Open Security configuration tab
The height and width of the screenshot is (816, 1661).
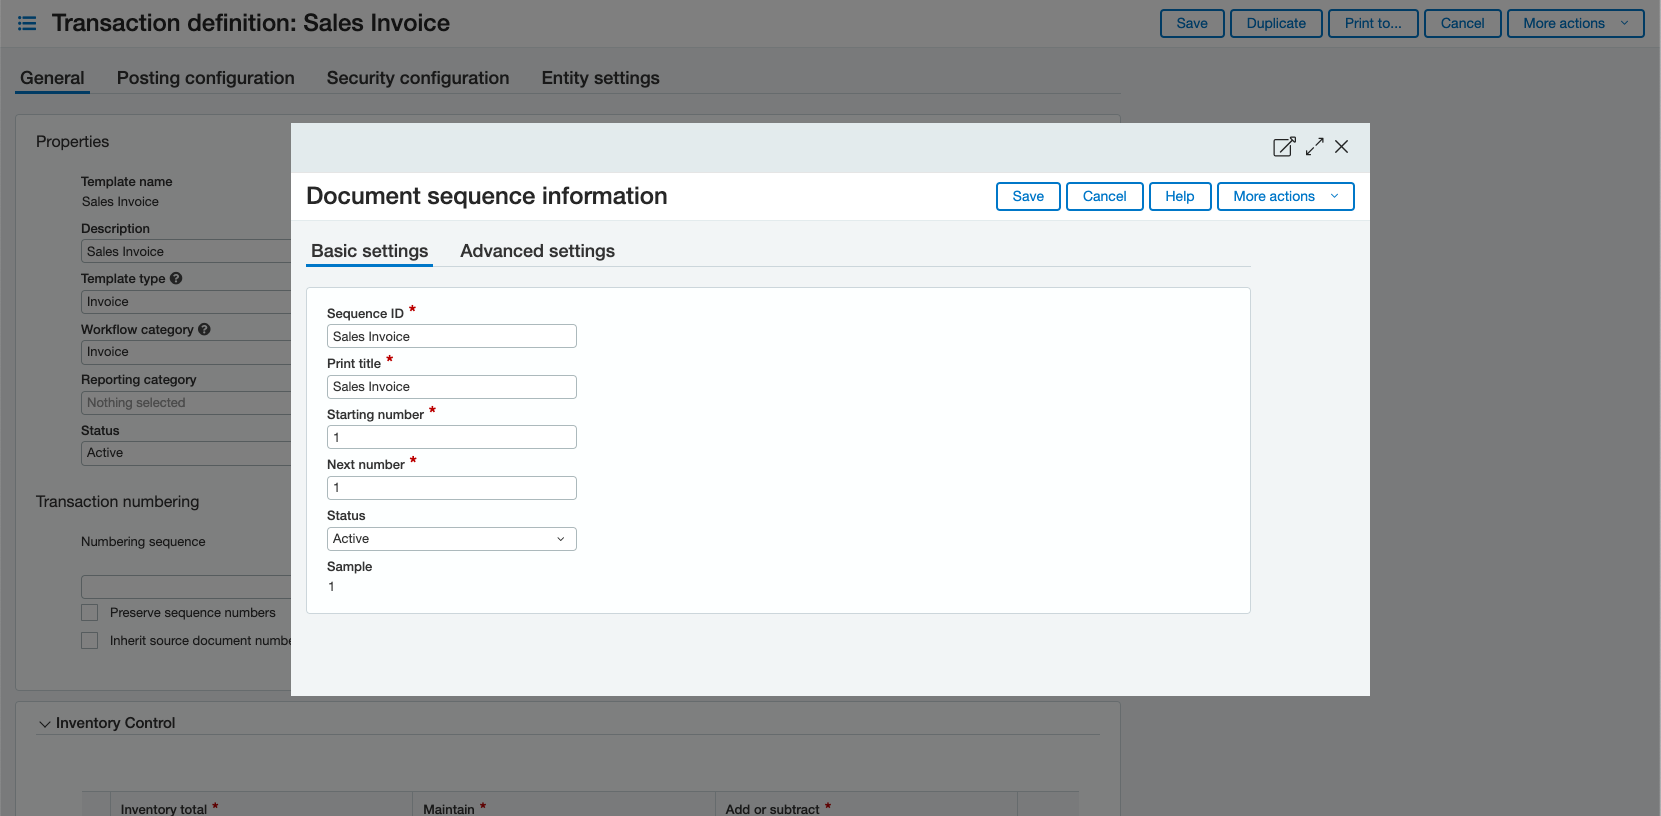pyautogui.click(x=418, y=78)
